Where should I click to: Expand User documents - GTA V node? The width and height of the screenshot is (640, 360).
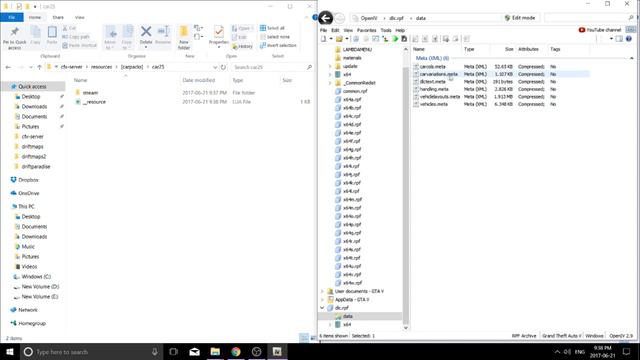322,291
